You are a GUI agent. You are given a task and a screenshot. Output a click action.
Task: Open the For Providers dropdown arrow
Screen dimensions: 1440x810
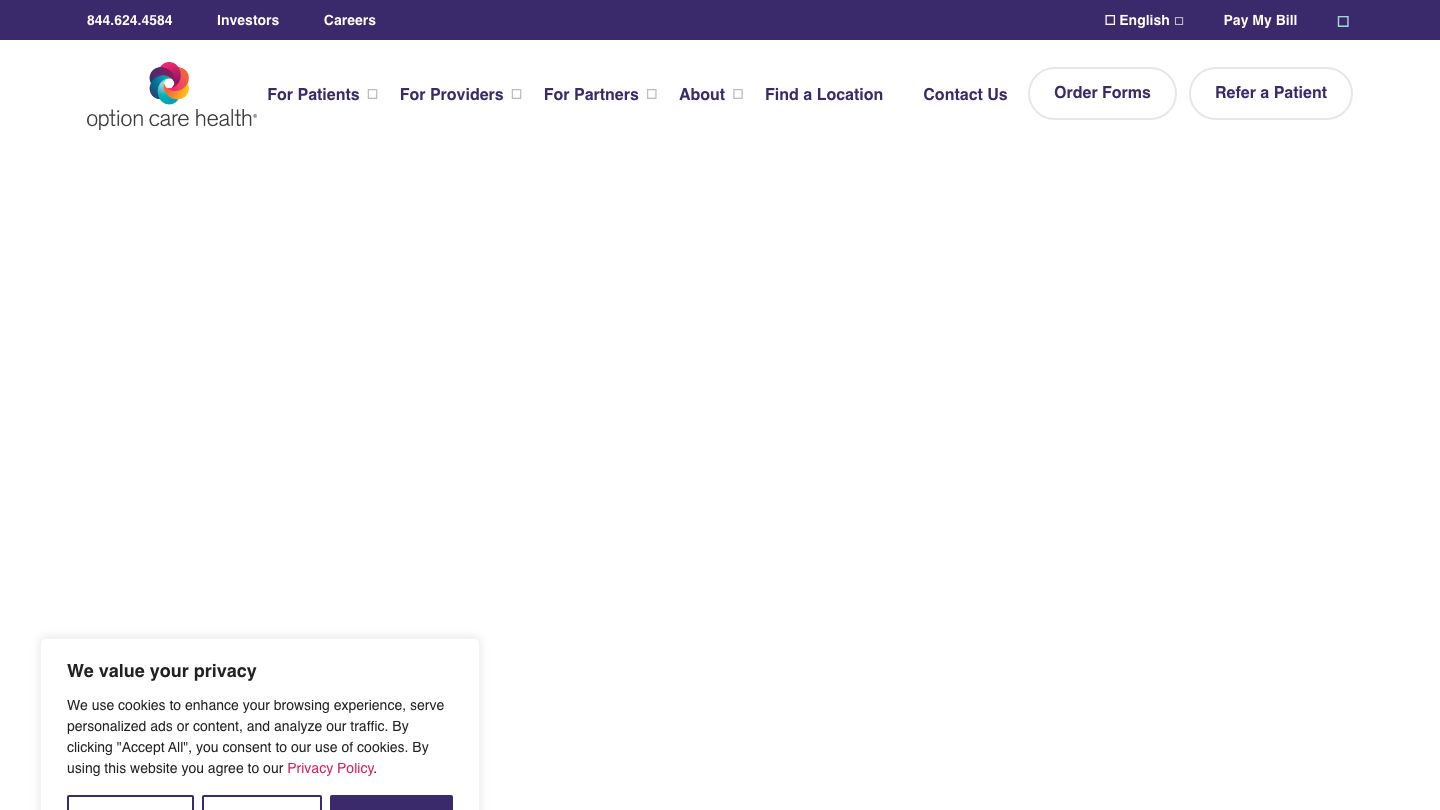click(517, 94)
